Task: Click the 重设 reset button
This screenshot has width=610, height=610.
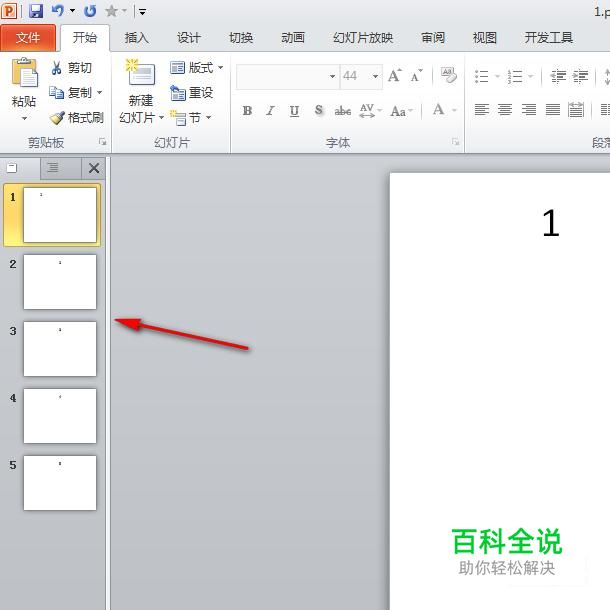Action: pos(191,93)
